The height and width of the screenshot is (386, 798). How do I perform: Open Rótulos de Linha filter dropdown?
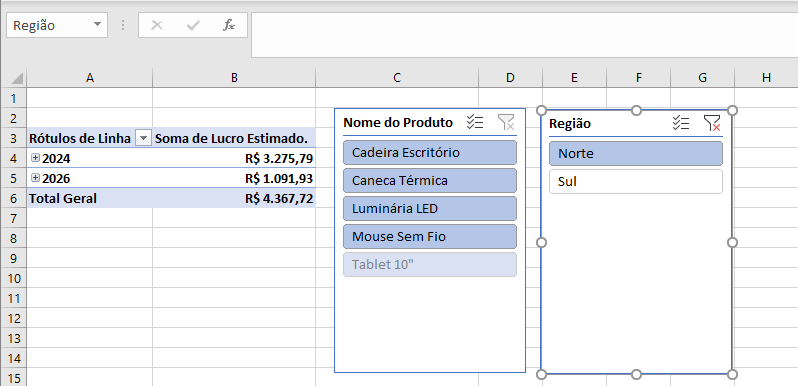(x=145, y=138)
